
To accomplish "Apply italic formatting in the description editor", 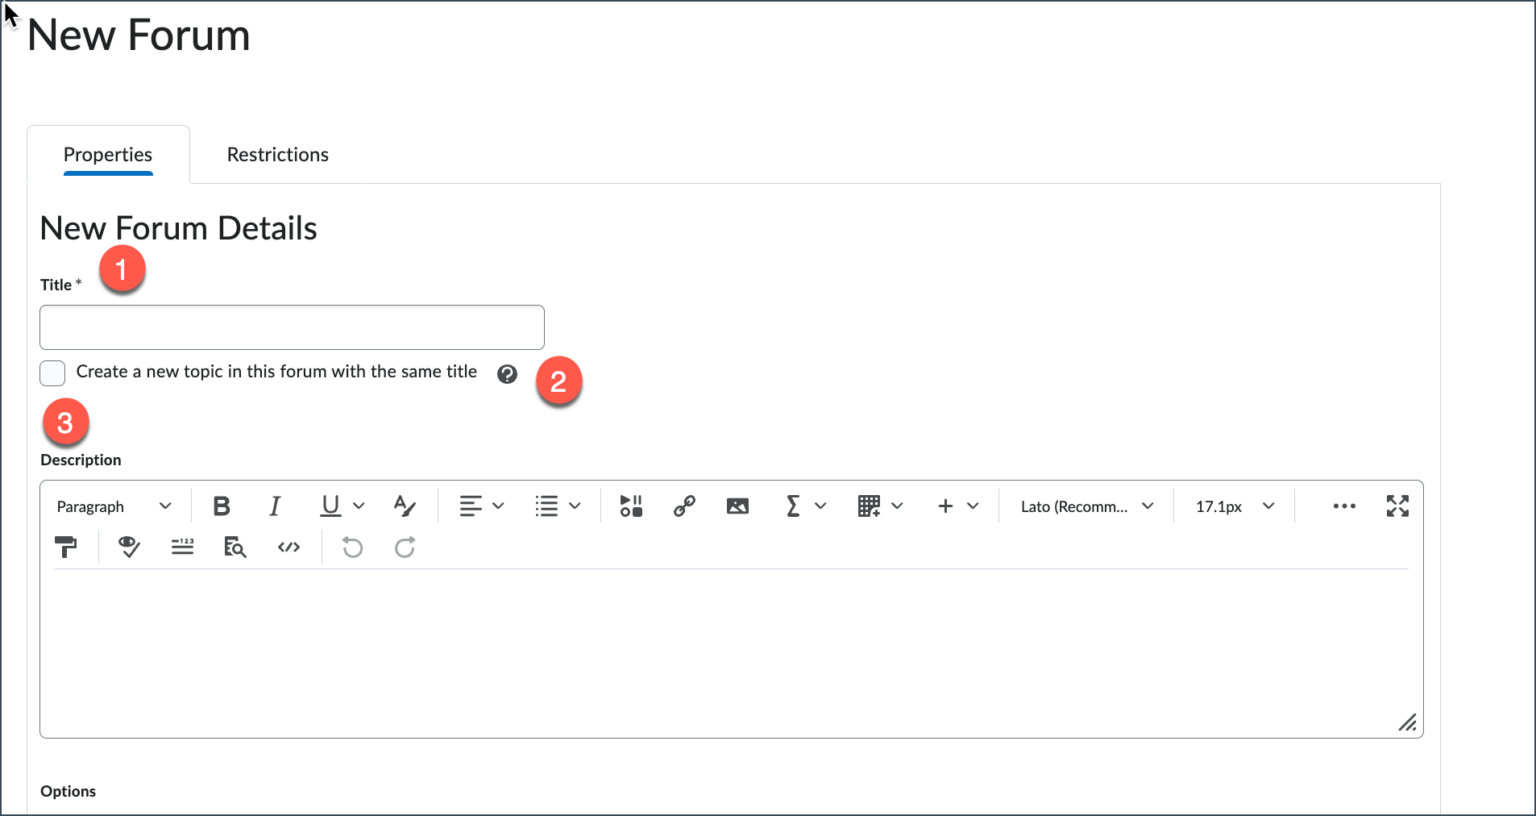I will (x=275, y=506).
